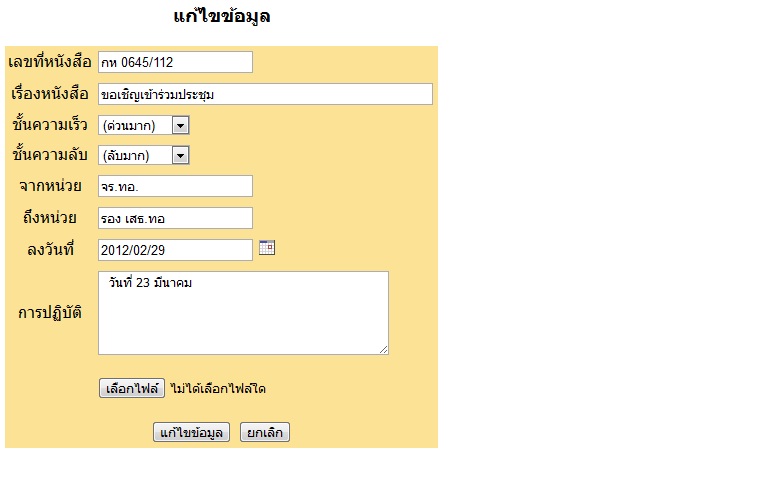Click the จากหน่วย input field
Screen dimensions: 768x480
(x=175, y=186)
